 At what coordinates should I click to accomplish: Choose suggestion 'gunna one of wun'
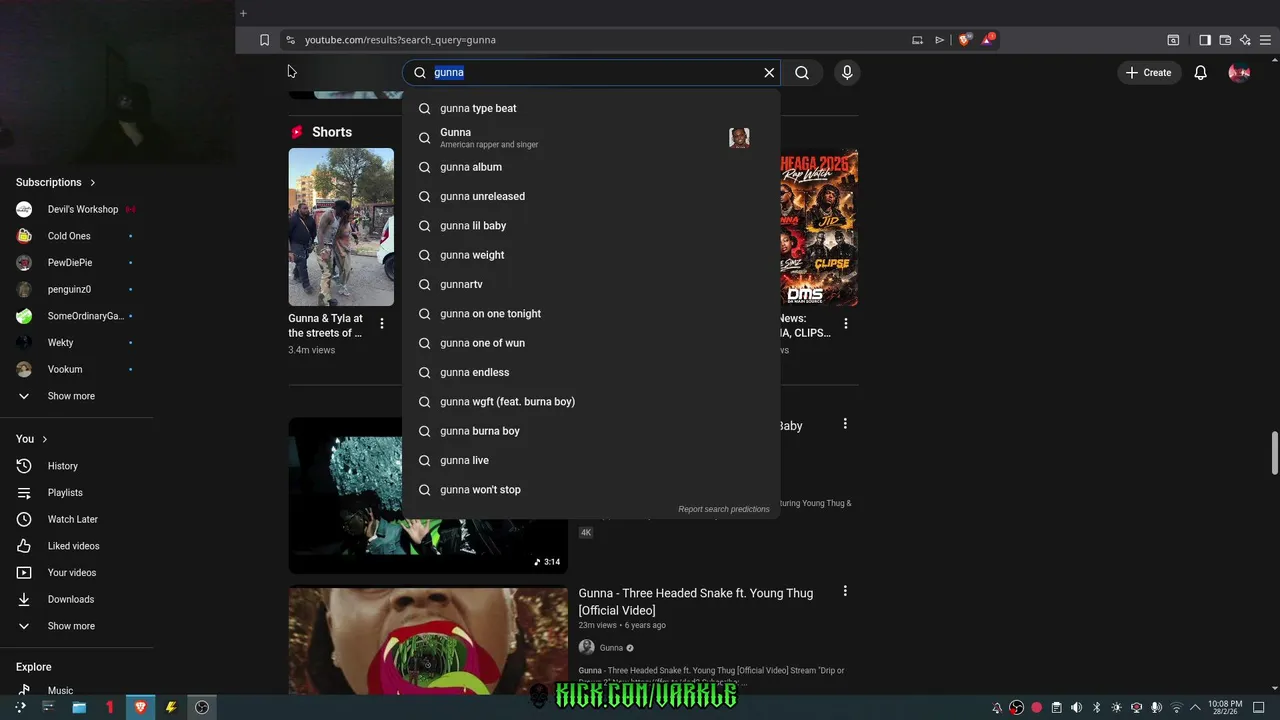pyautogui.click(x=591, y=343)
